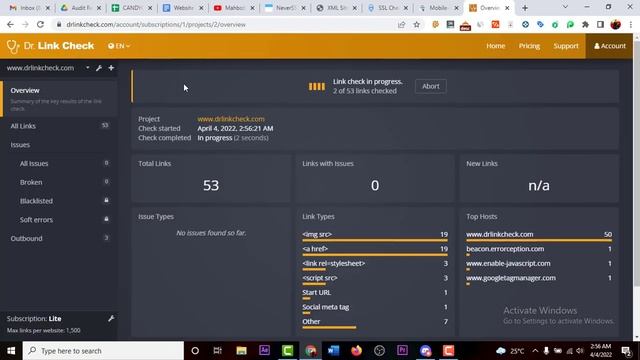
Task: Switch to the SSL Checker tab
Action: 388,8
